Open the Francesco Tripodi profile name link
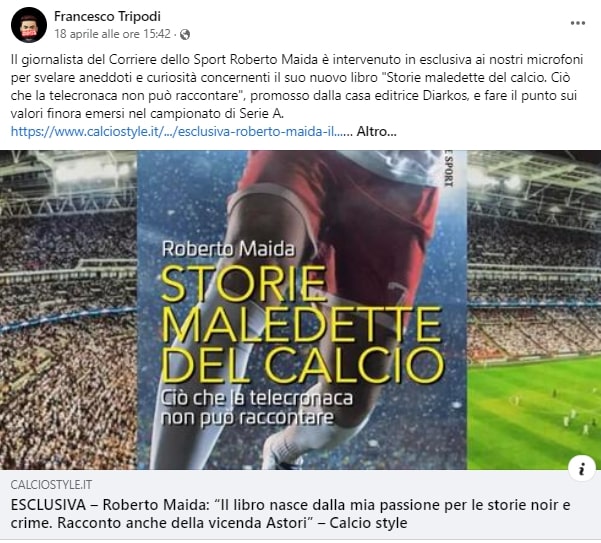 (x=107, y=16)
